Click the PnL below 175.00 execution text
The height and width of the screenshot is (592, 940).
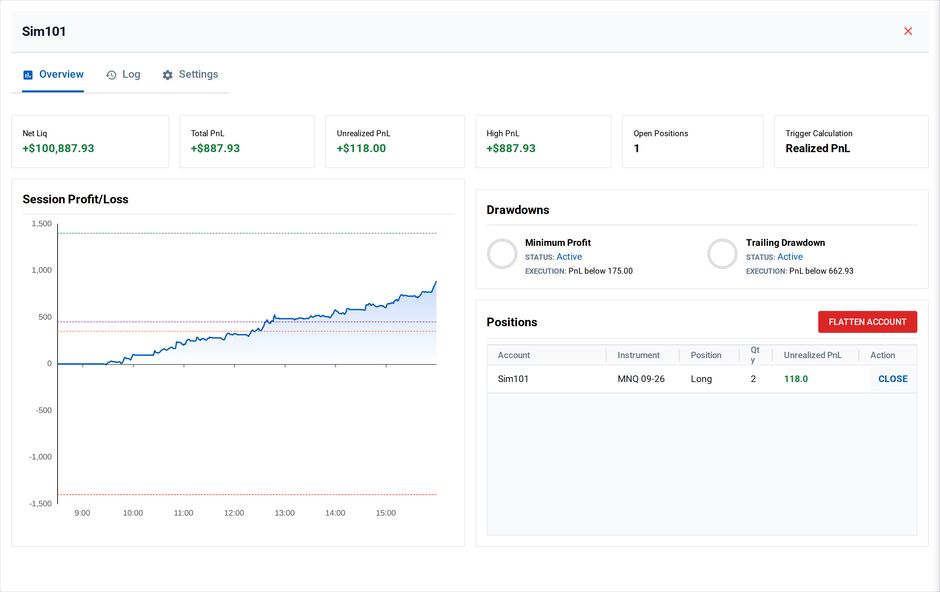tap(600, 271)
